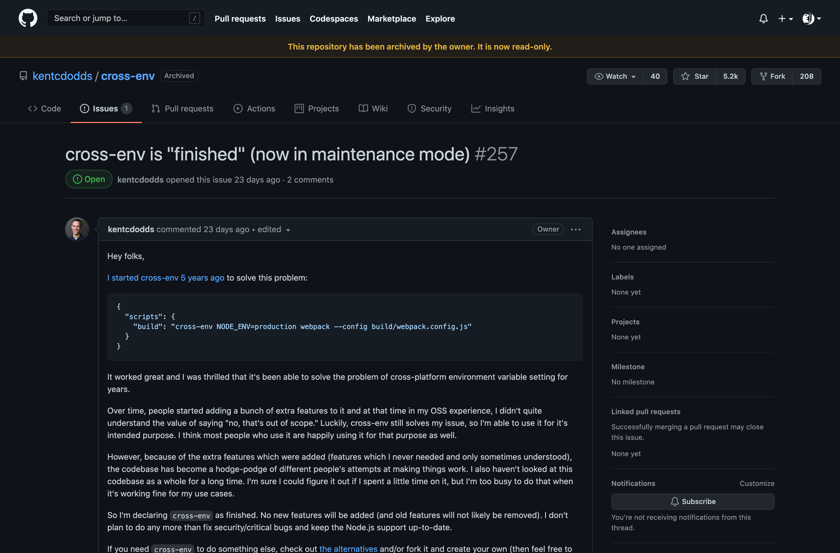Click 'No milestone' text
Screen dimensions: 840x553
tap(633, 382)
